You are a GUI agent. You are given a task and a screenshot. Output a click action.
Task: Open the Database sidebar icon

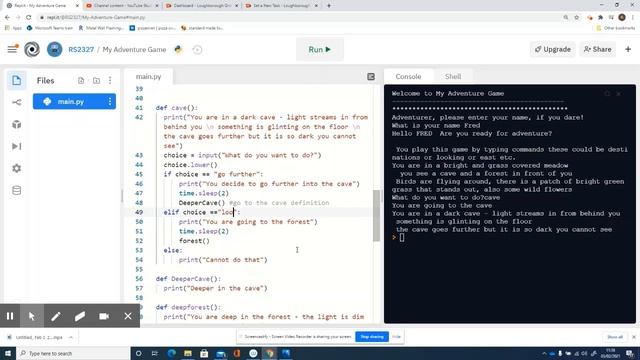click(x=16, y=190)
